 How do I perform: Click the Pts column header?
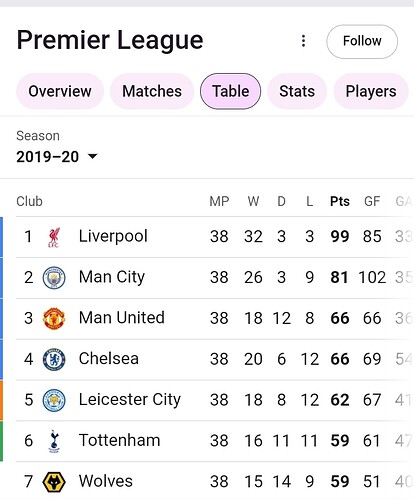pos(340,201)
